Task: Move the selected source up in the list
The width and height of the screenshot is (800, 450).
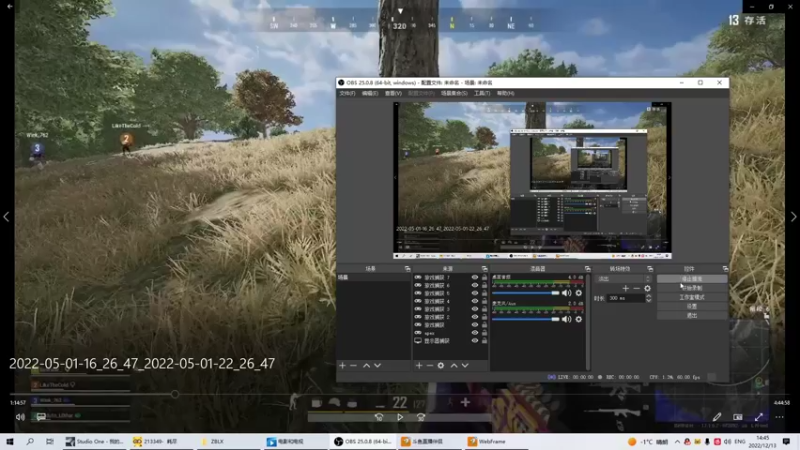Action: pyautogui.click(x=454, y=365)
